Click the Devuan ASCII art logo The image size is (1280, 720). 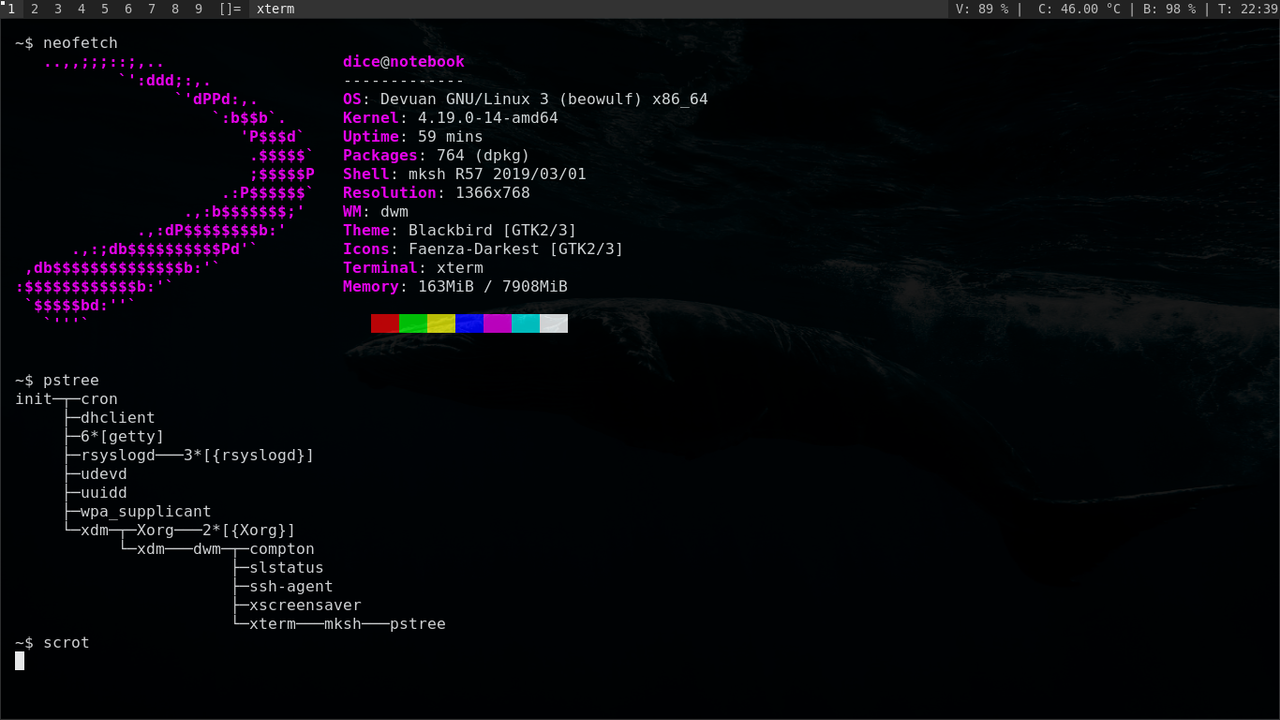click(x=165, y=192)
